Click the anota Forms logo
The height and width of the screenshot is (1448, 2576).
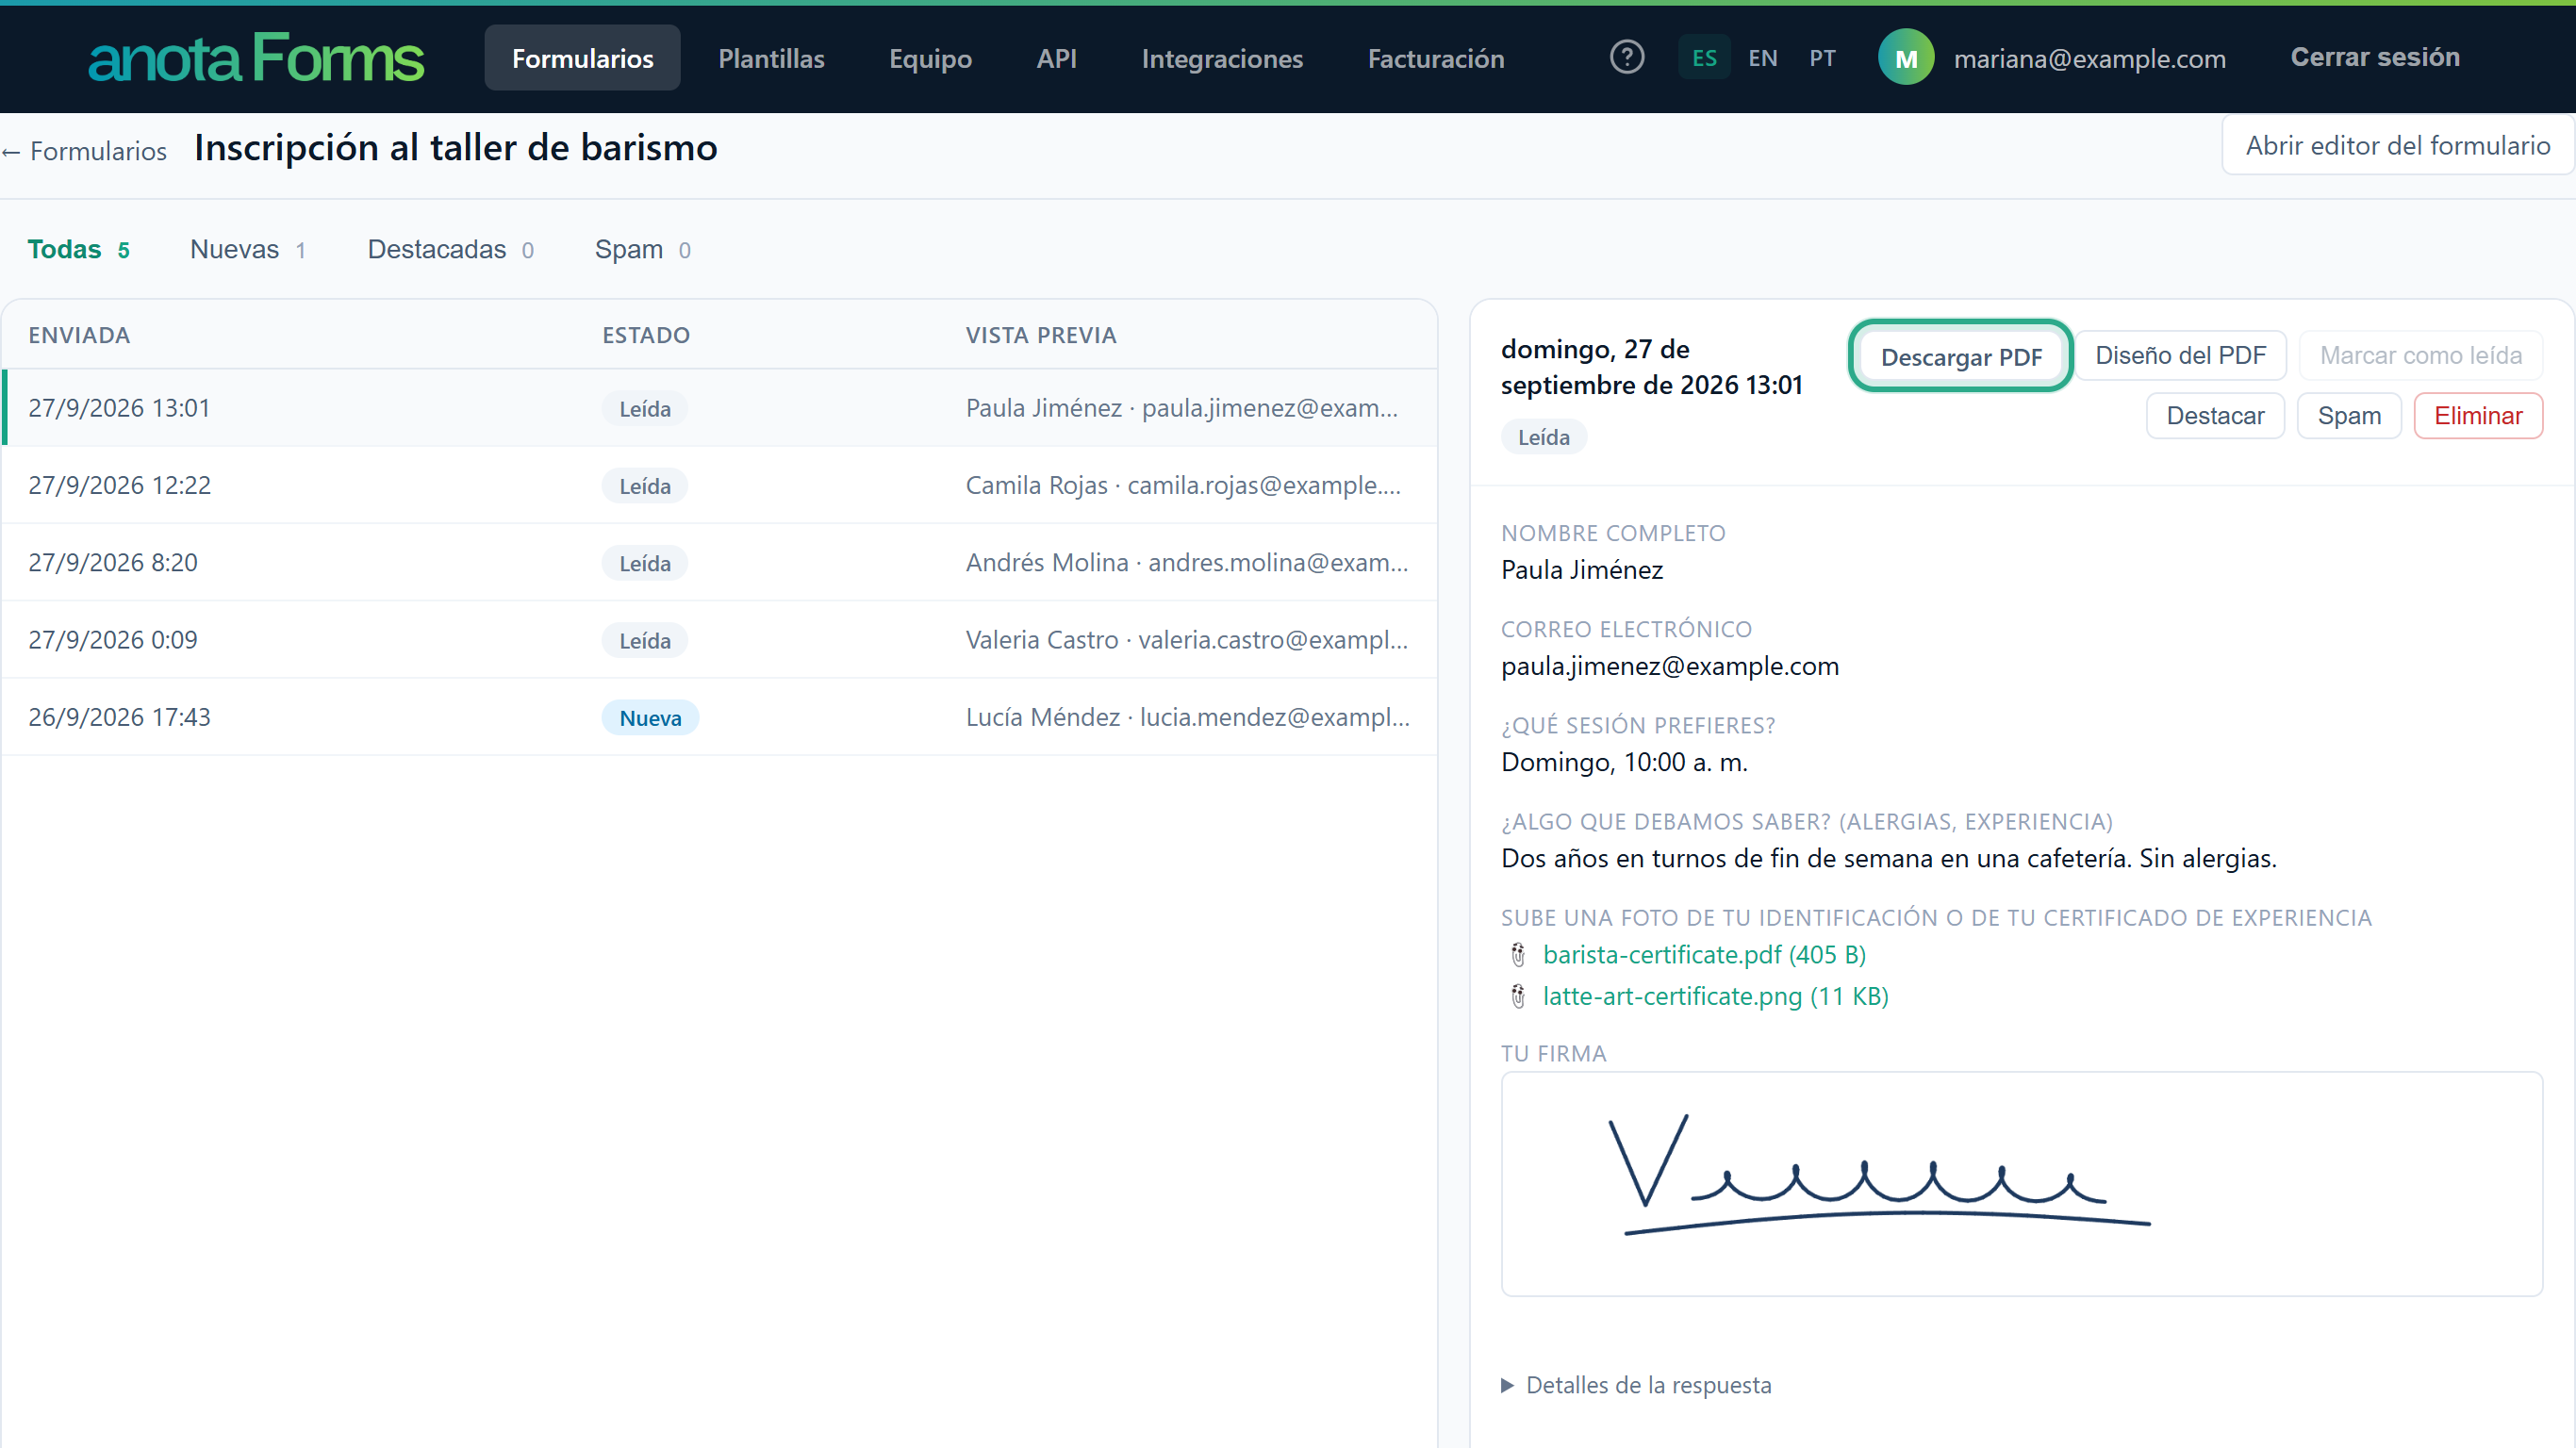[256, 58]
